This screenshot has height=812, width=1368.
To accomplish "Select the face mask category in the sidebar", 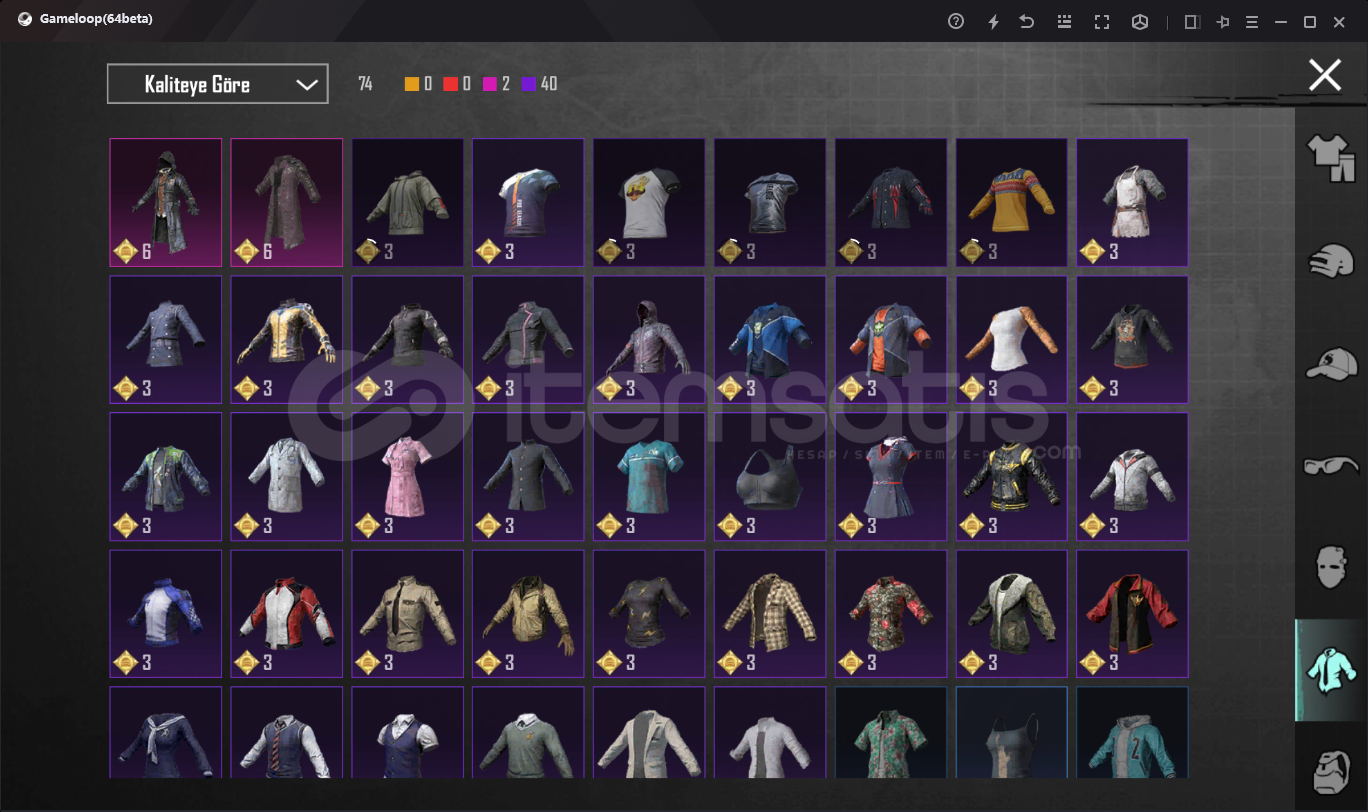I will (x=1331, y=568).
